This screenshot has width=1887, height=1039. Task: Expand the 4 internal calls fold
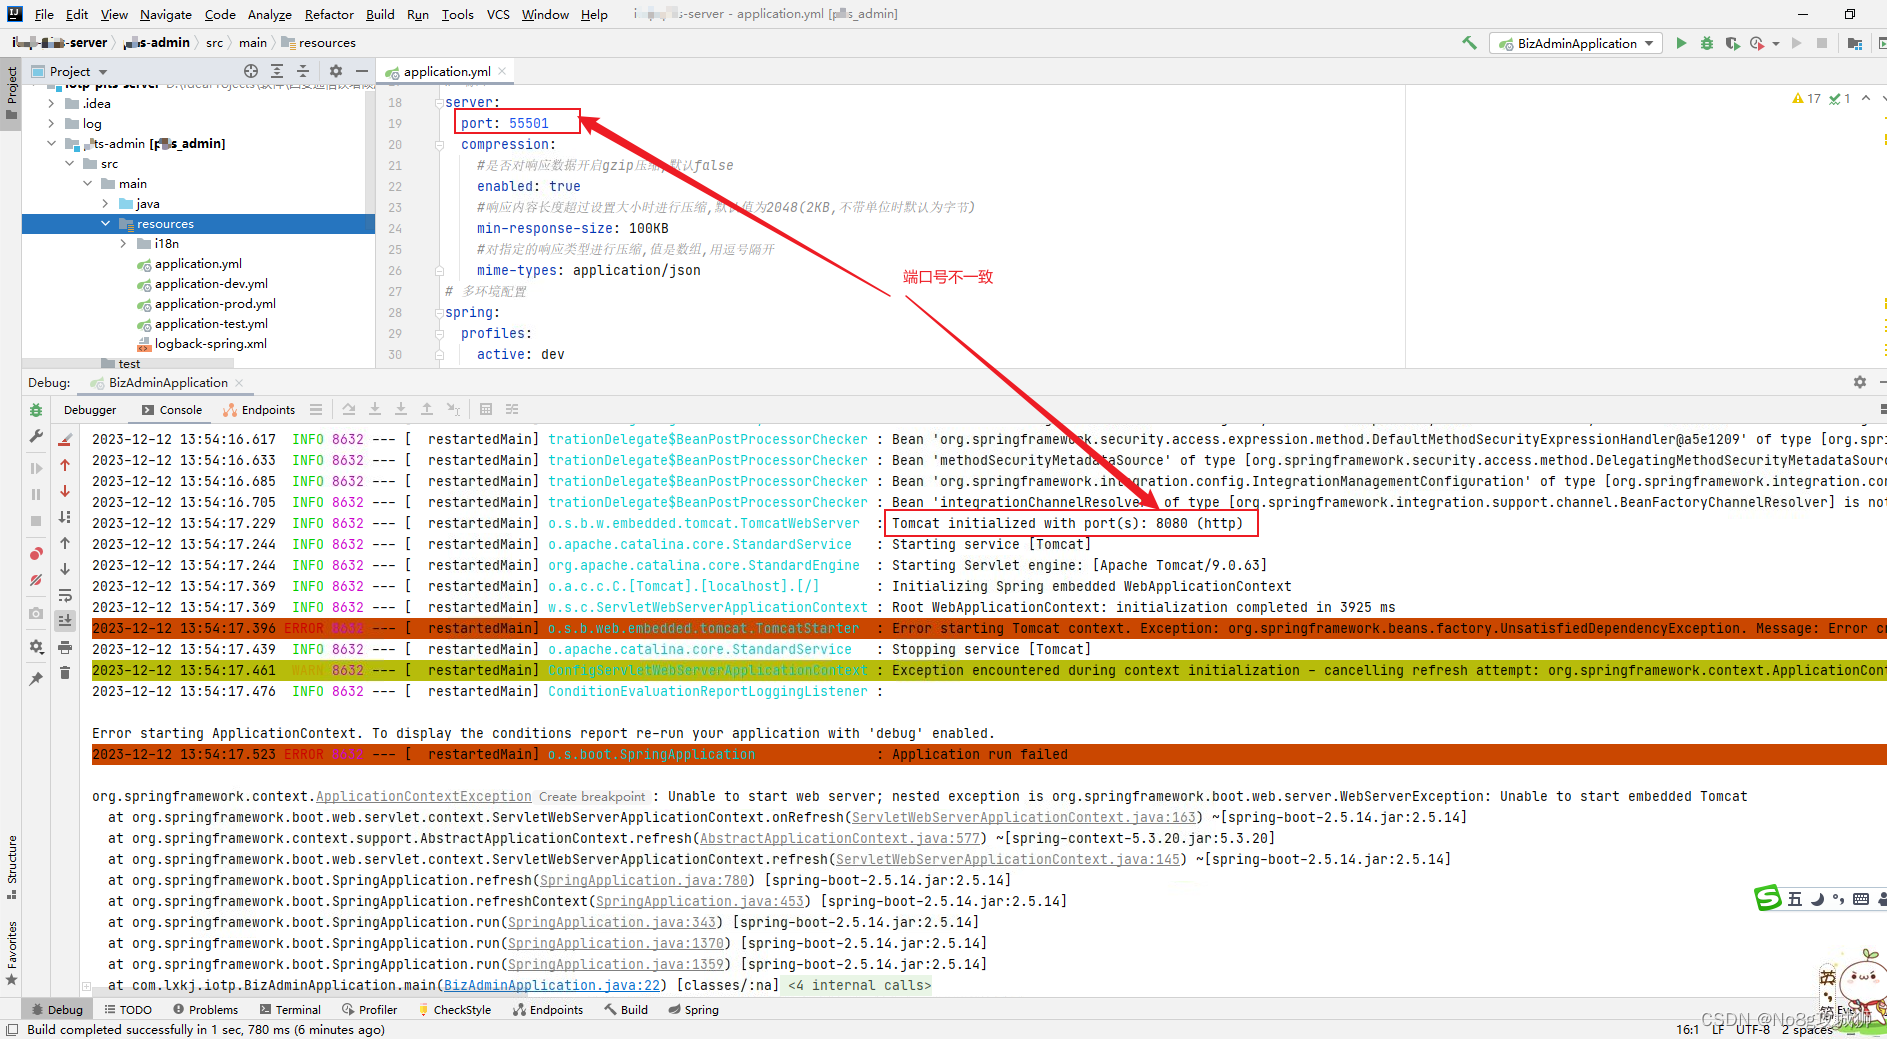pyautogui.click(x=860, y=985)
